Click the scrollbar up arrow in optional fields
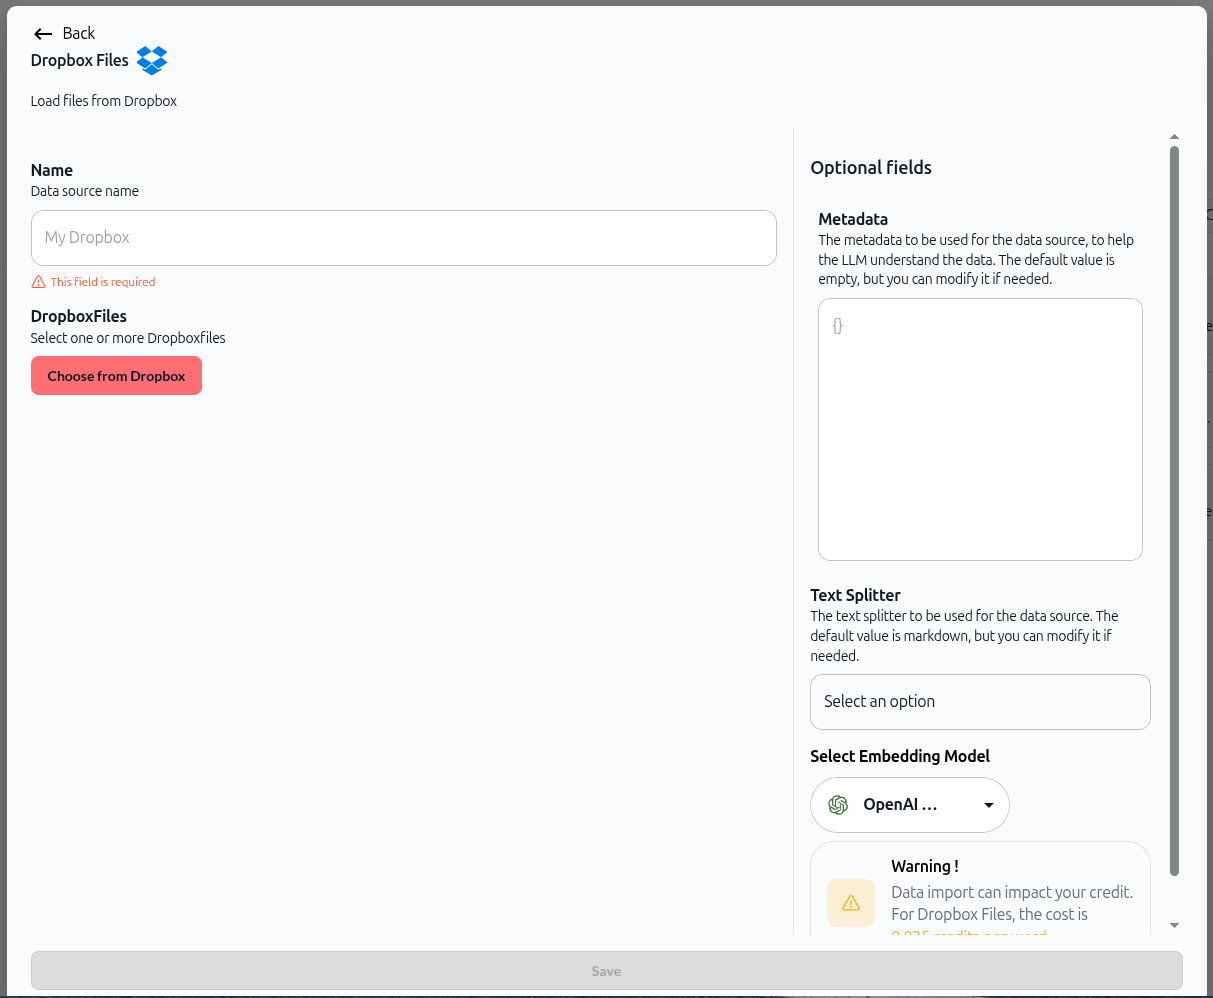This screenshot has width=1213, height=998. tap(1175, 137)
